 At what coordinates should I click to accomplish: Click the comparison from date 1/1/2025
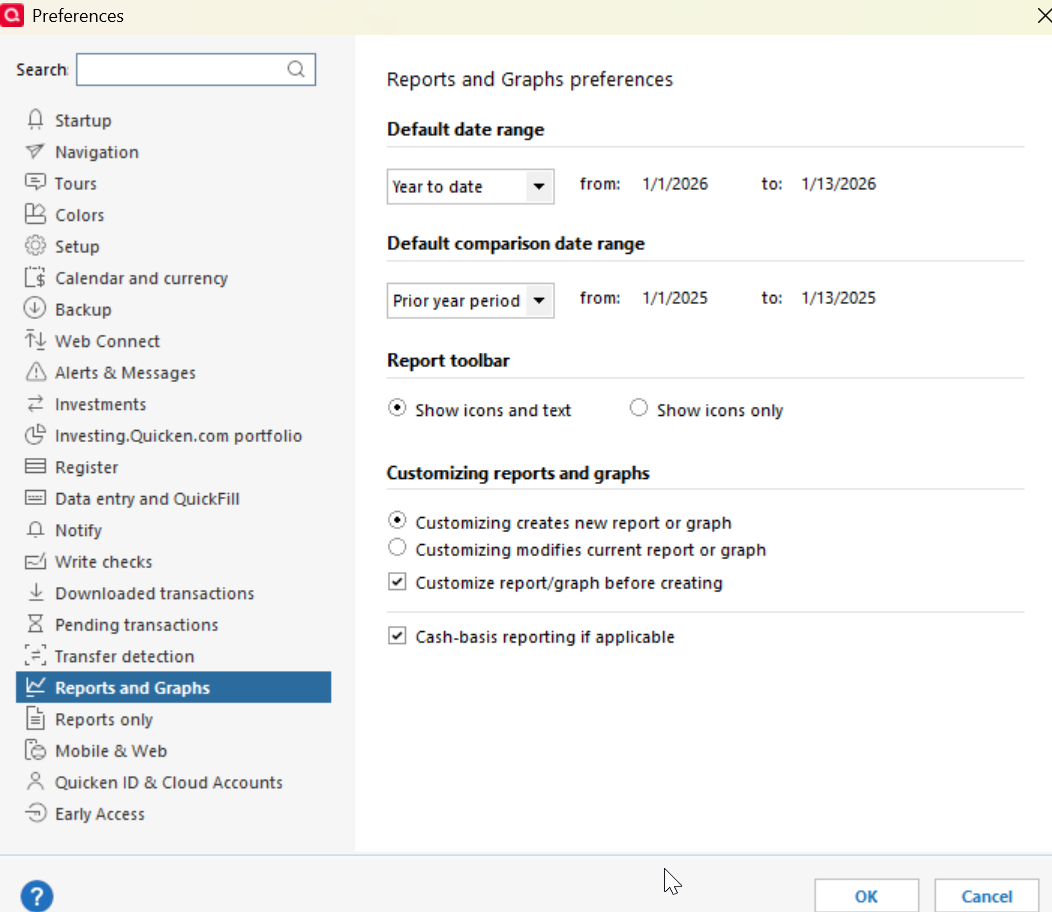pyautogui.click(x=675, y=298)
